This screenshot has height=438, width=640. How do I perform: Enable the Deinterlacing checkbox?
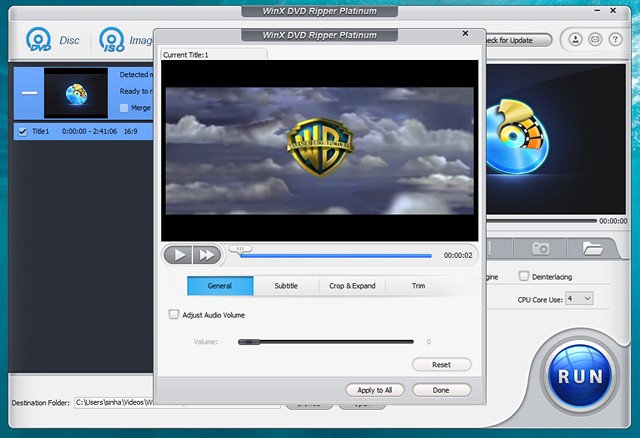coord(524,276)
